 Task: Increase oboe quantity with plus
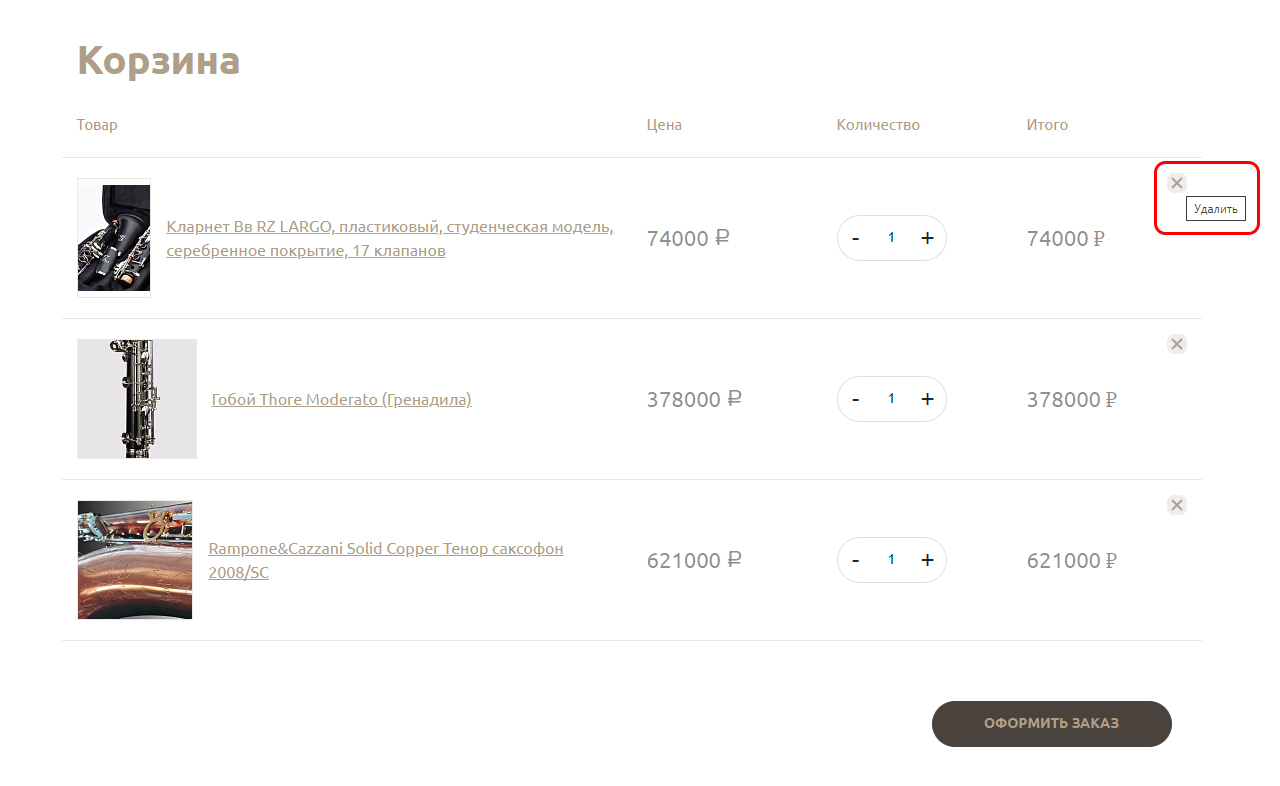pyautogui.click(x=927, y=399)
